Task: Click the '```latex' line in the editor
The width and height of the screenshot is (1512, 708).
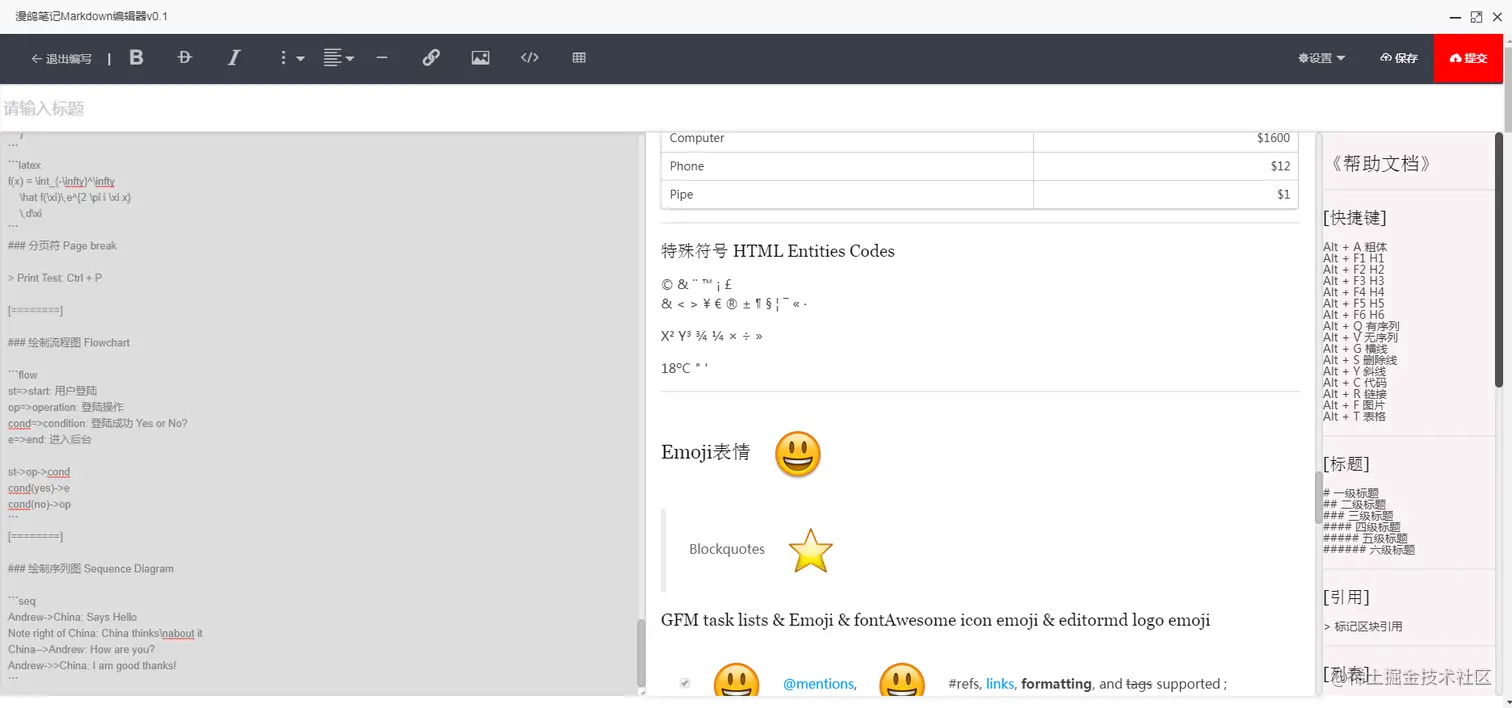Action: tap(24, 165)
